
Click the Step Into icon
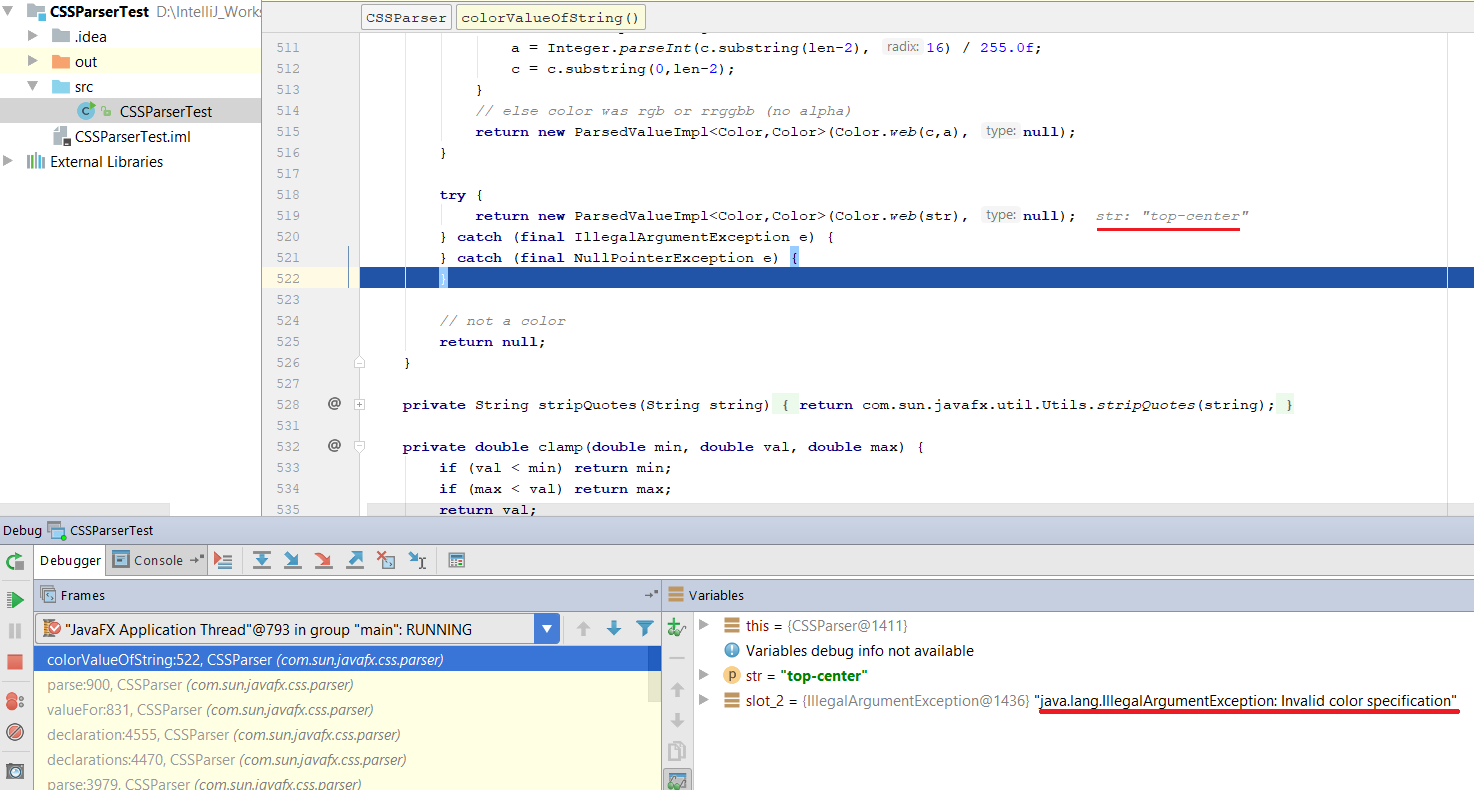pos(293,560)
